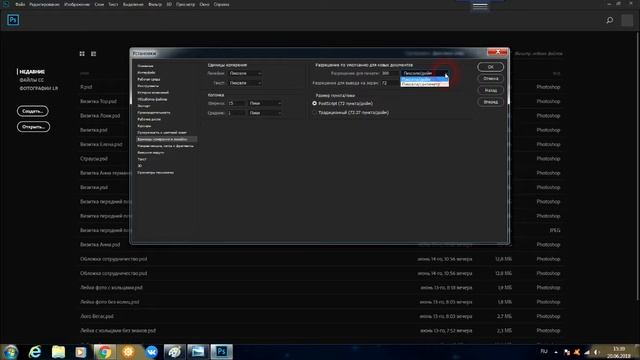Click the Средник value field showing 1
This screenshot has width=640, height=360.
pos(236,113)
